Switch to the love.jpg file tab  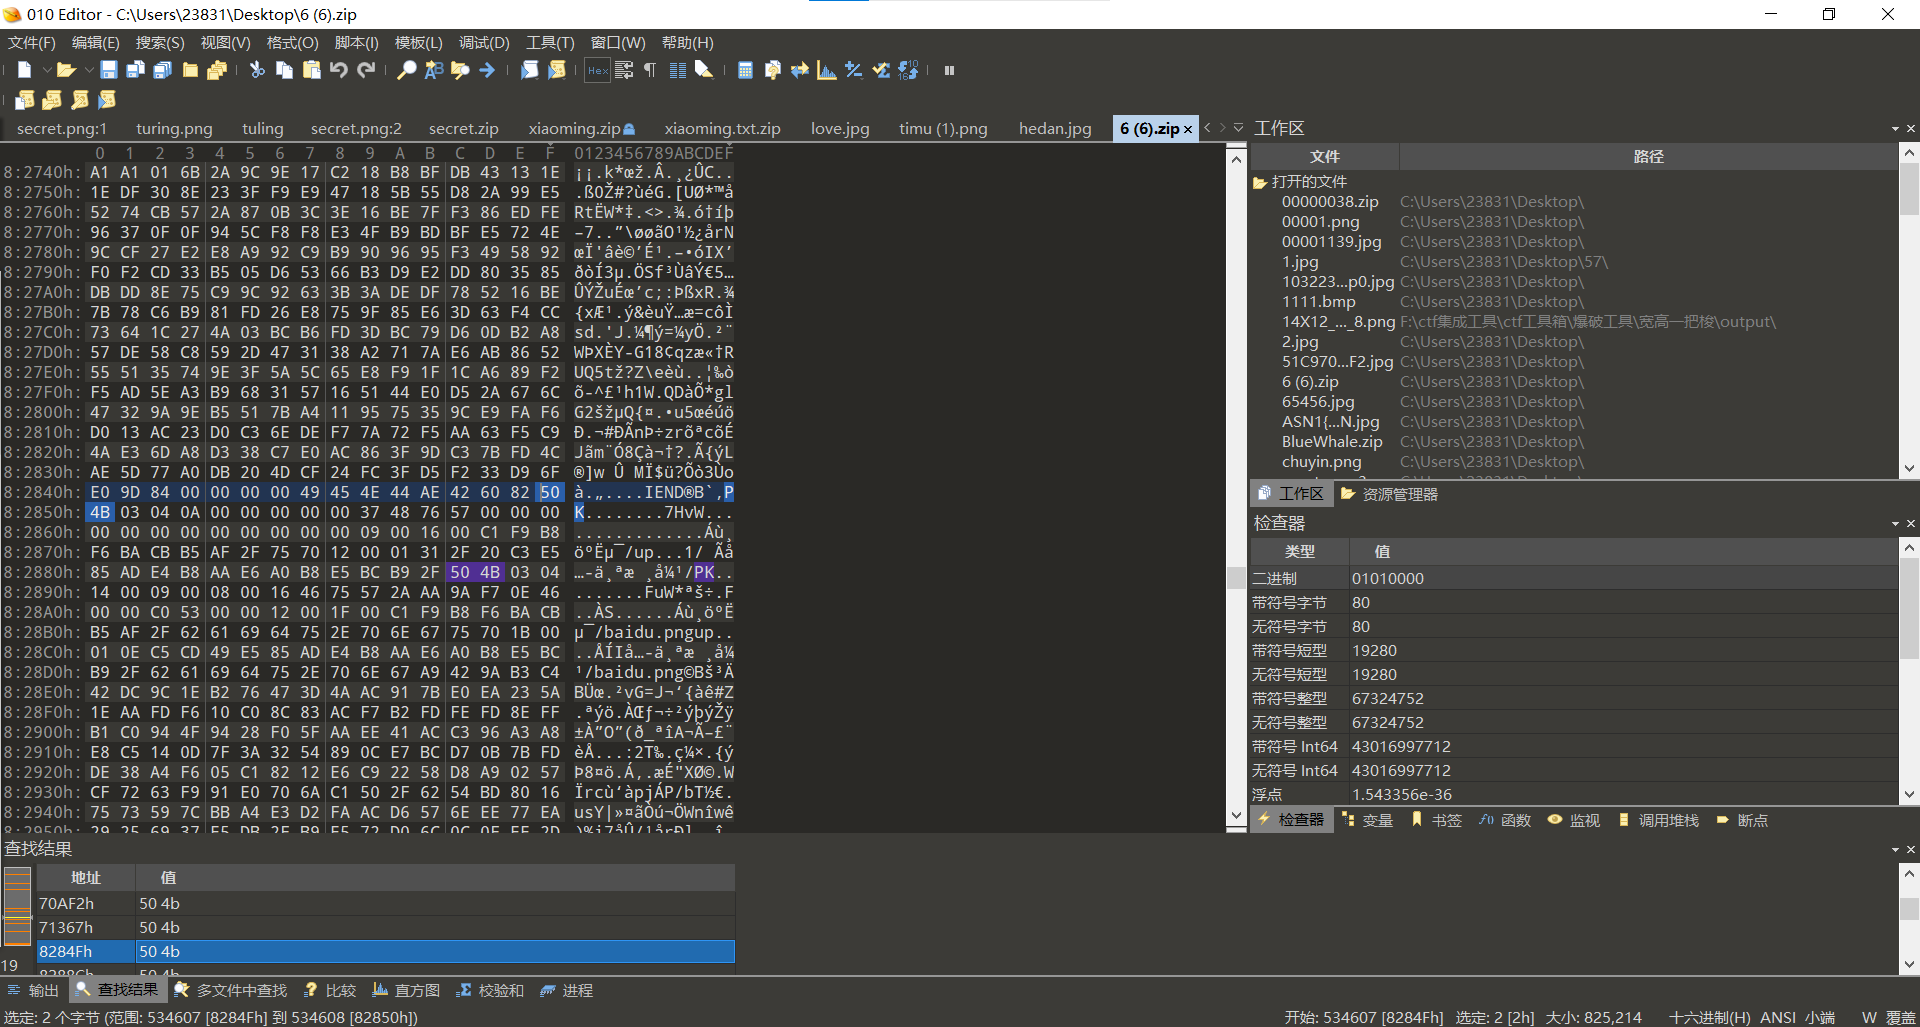(840, 129)
